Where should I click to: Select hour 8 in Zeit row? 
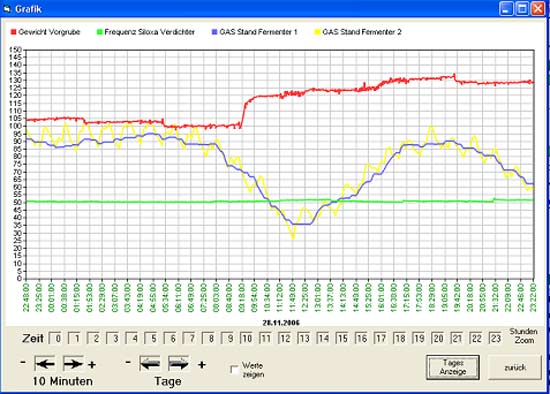click(x=209, y=339)
